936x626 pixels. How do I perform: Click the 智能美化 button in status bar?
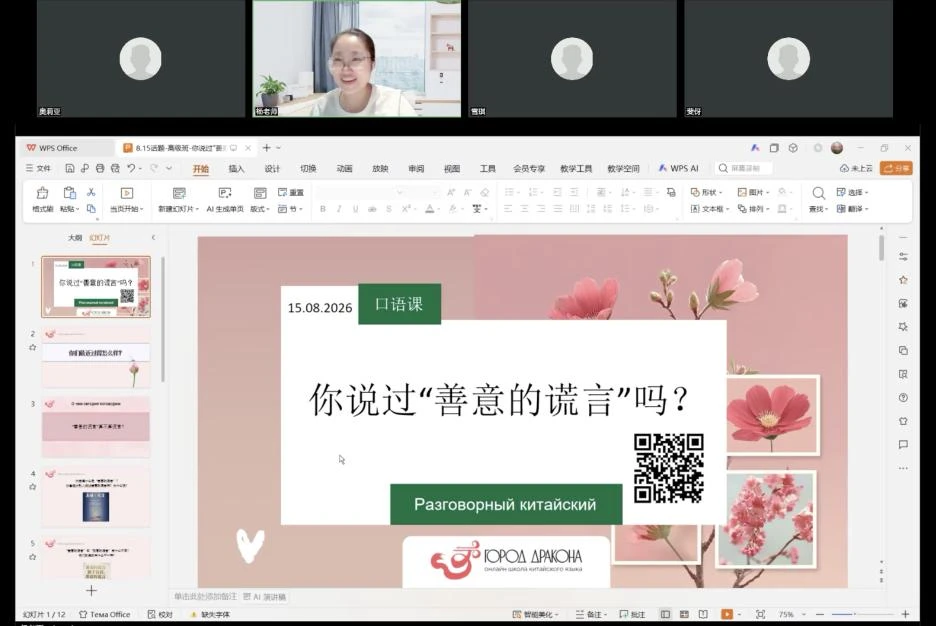(535, 614)
